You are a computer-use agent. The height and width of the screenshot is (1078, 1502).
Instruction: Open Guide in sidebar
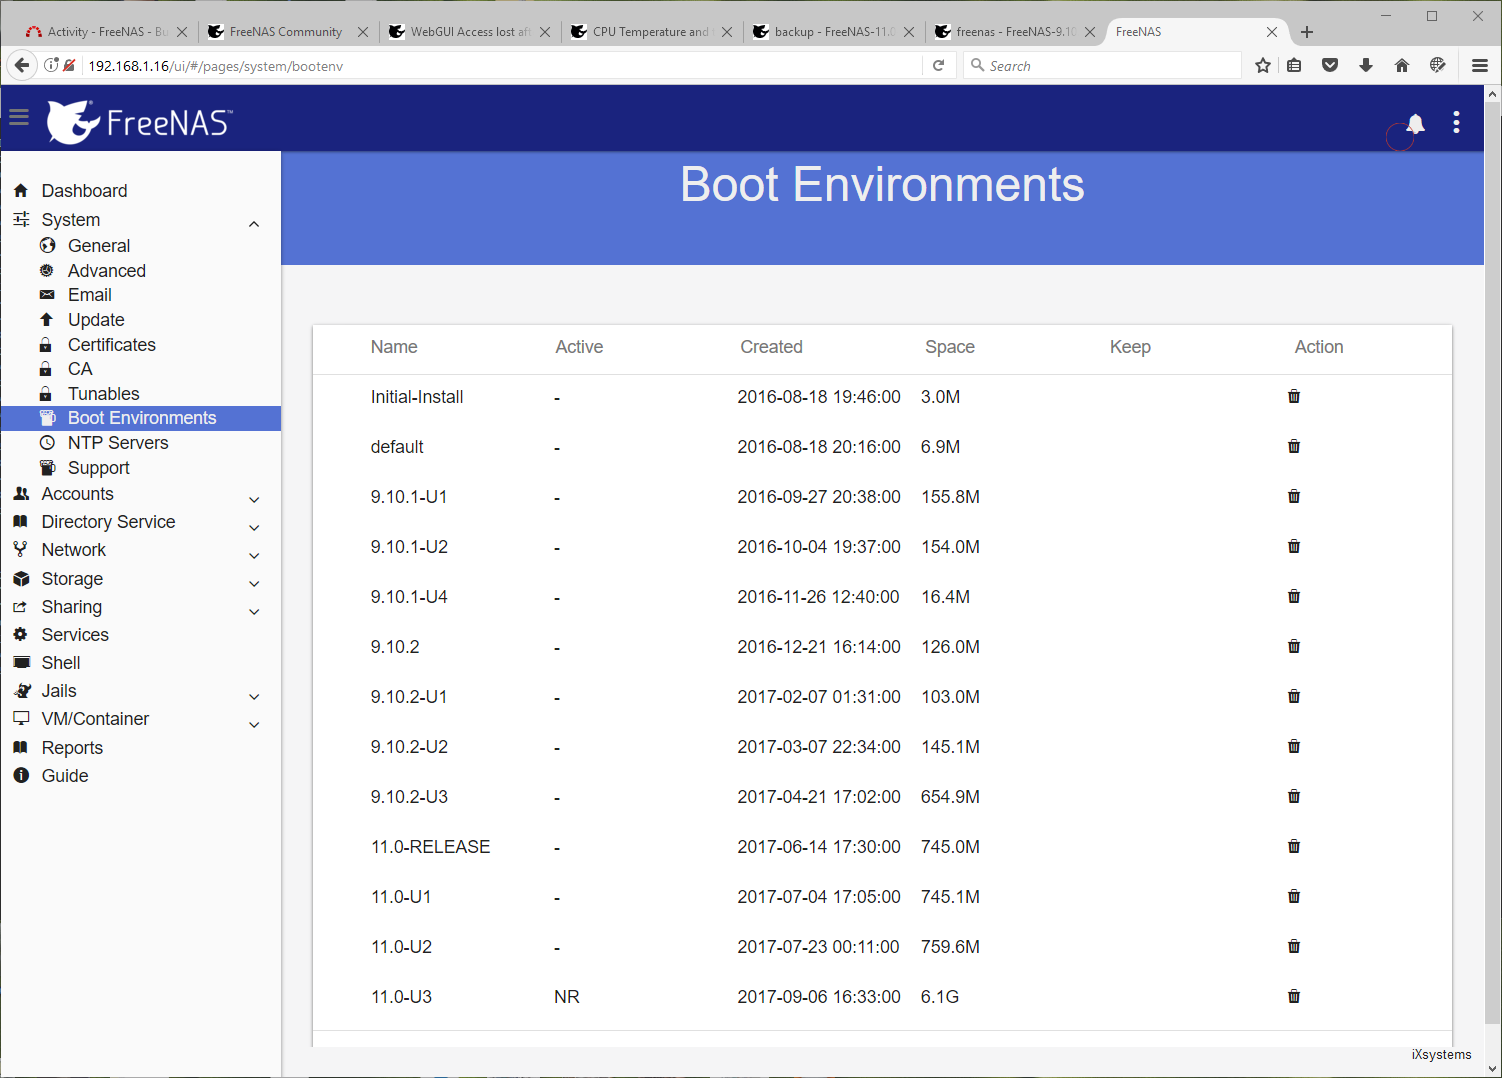(x=65, y=776)
